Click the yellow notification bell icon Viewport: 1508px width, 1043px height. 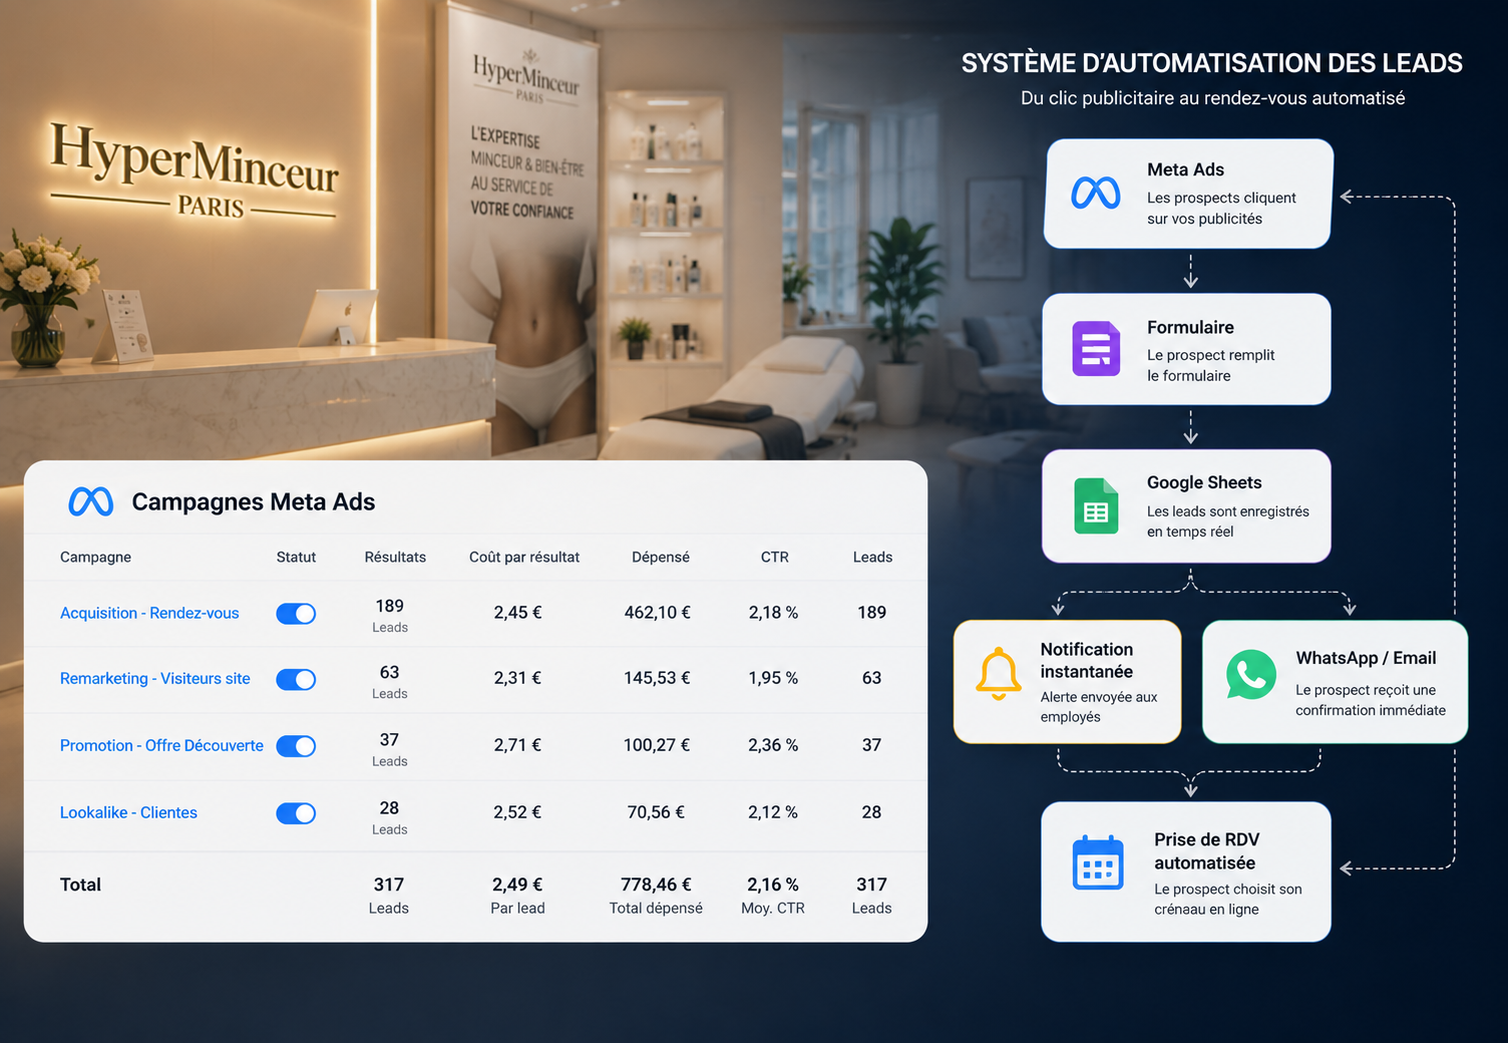pos(998,673)
